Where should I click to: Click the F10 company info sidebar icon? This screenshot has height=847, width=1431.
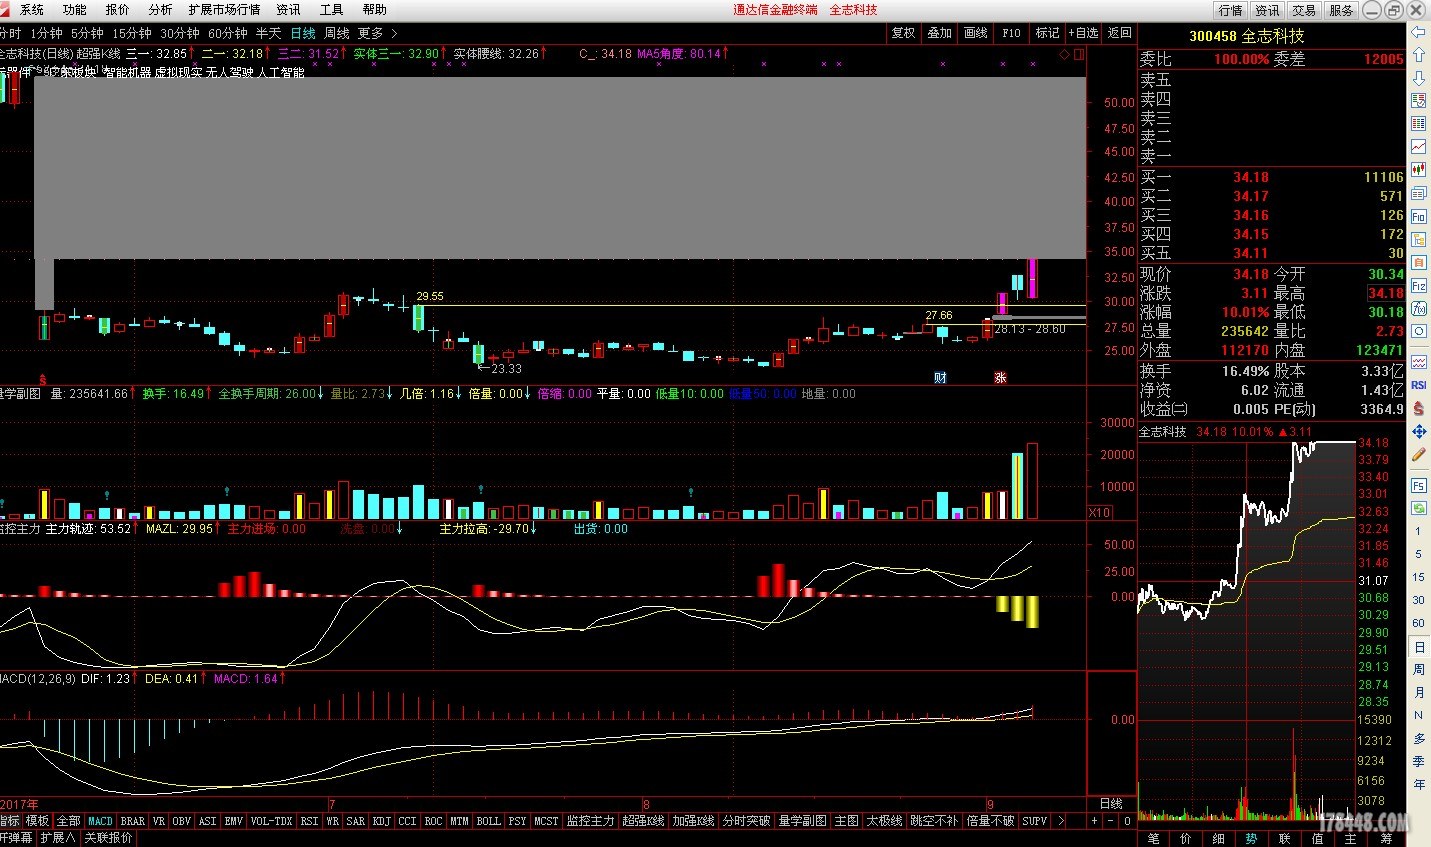[1418, 216]
